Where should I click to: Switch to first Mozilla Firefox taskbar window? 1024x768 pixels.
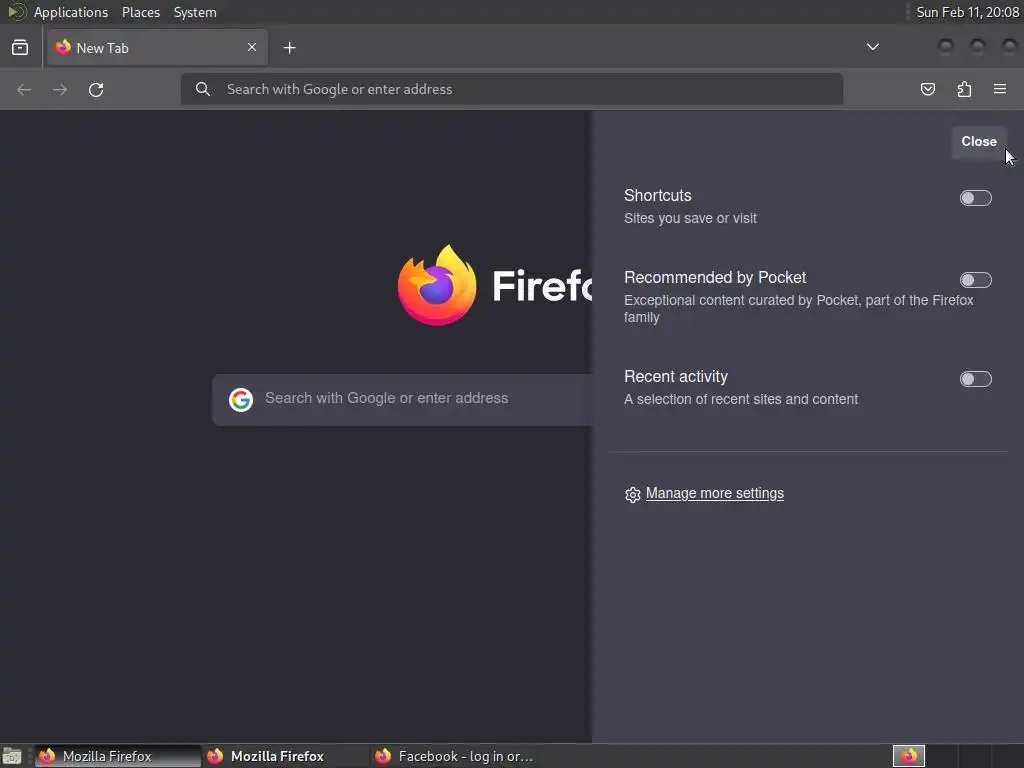[x=118, y=756]
